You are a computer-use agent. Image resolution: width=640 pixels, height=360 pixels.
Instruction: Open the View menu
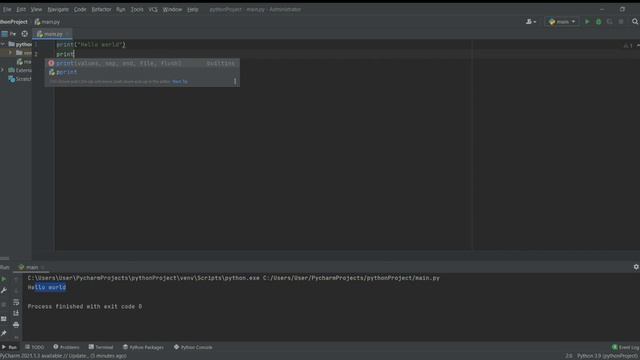point(36,9)
